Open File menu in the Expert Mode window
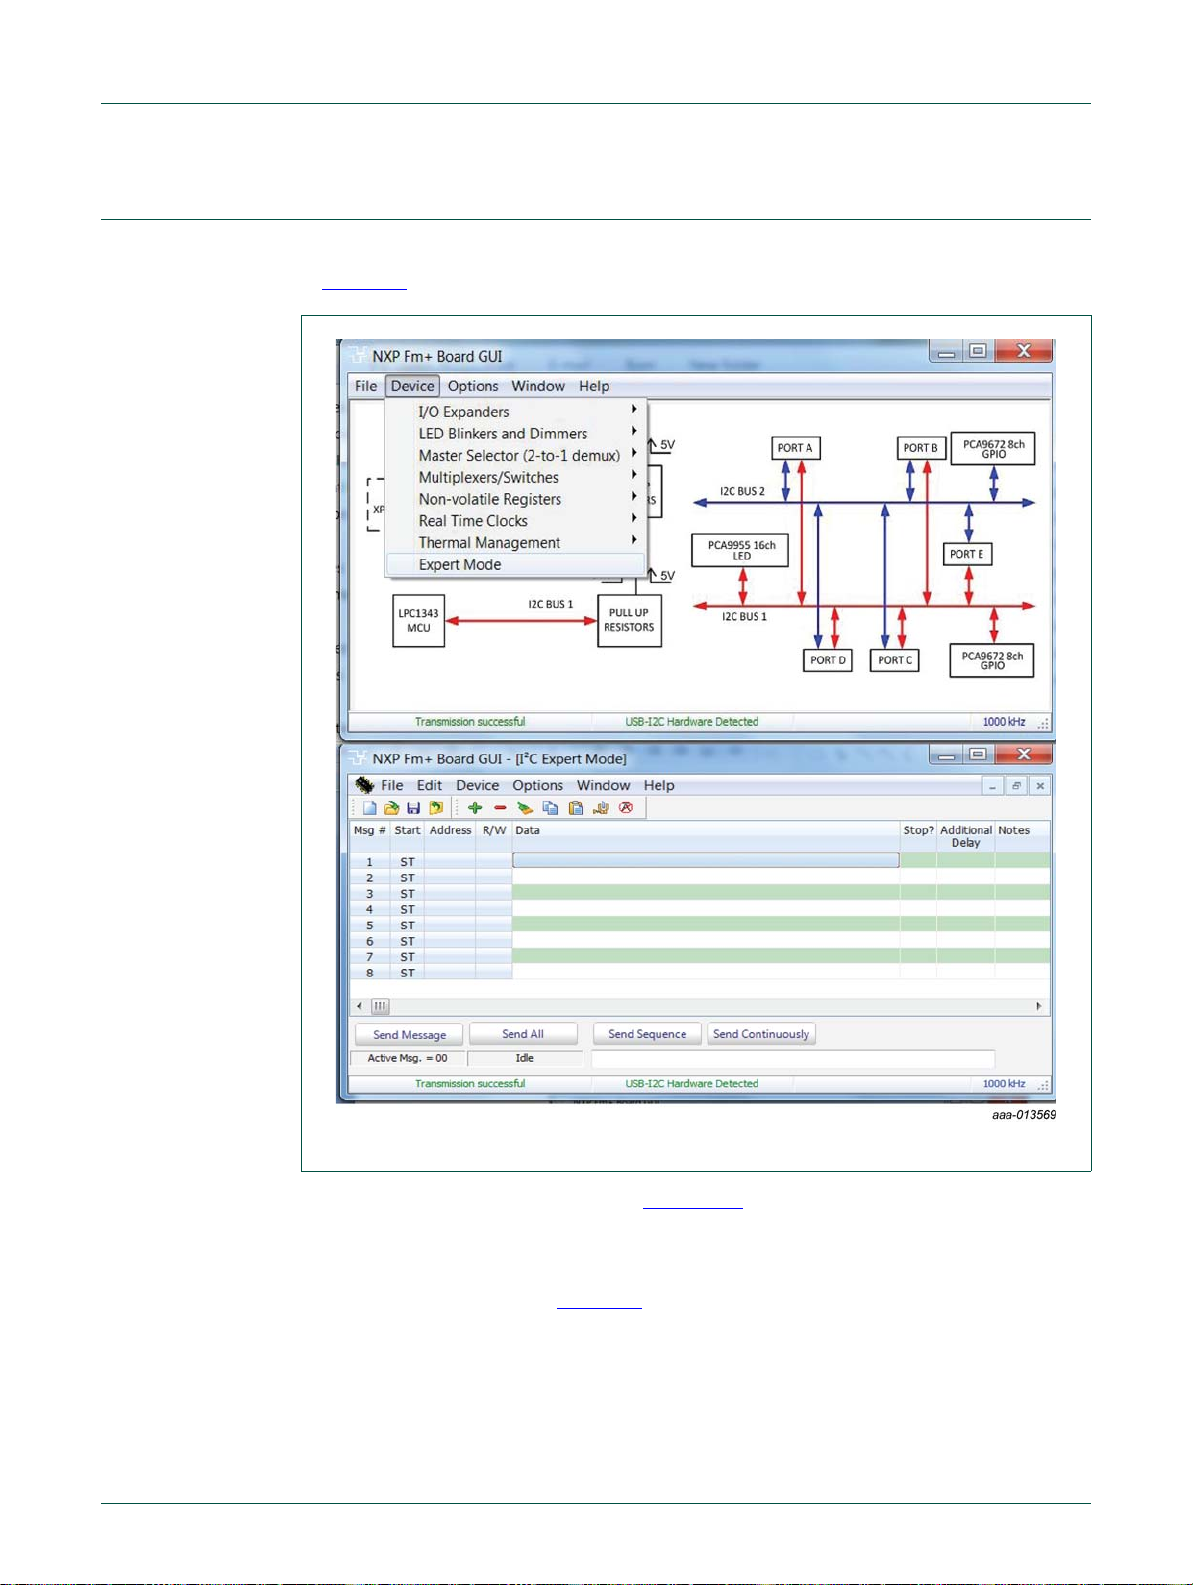This screenshot has width=1193, height=1585. (392, 786)
